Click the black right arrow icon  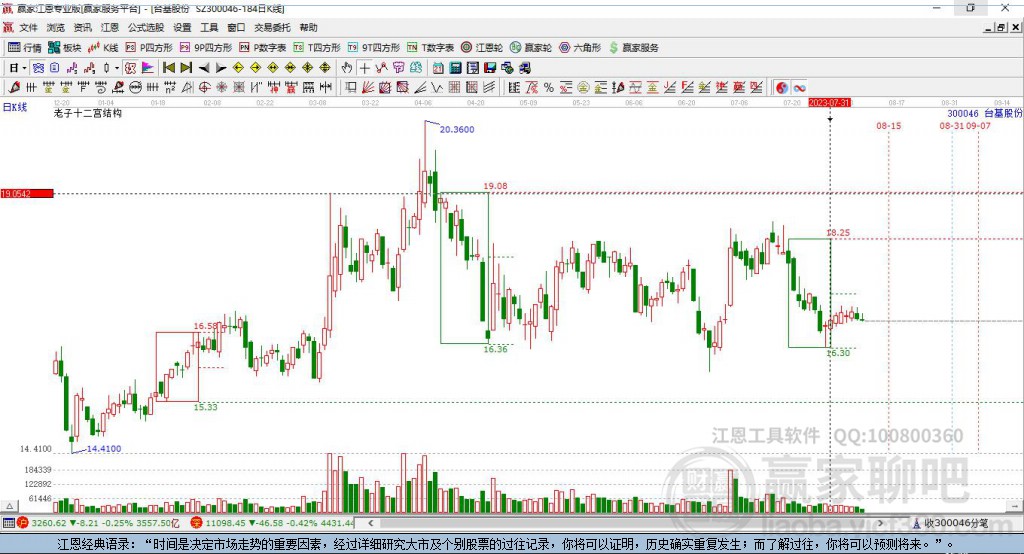(x=221, y=67)
